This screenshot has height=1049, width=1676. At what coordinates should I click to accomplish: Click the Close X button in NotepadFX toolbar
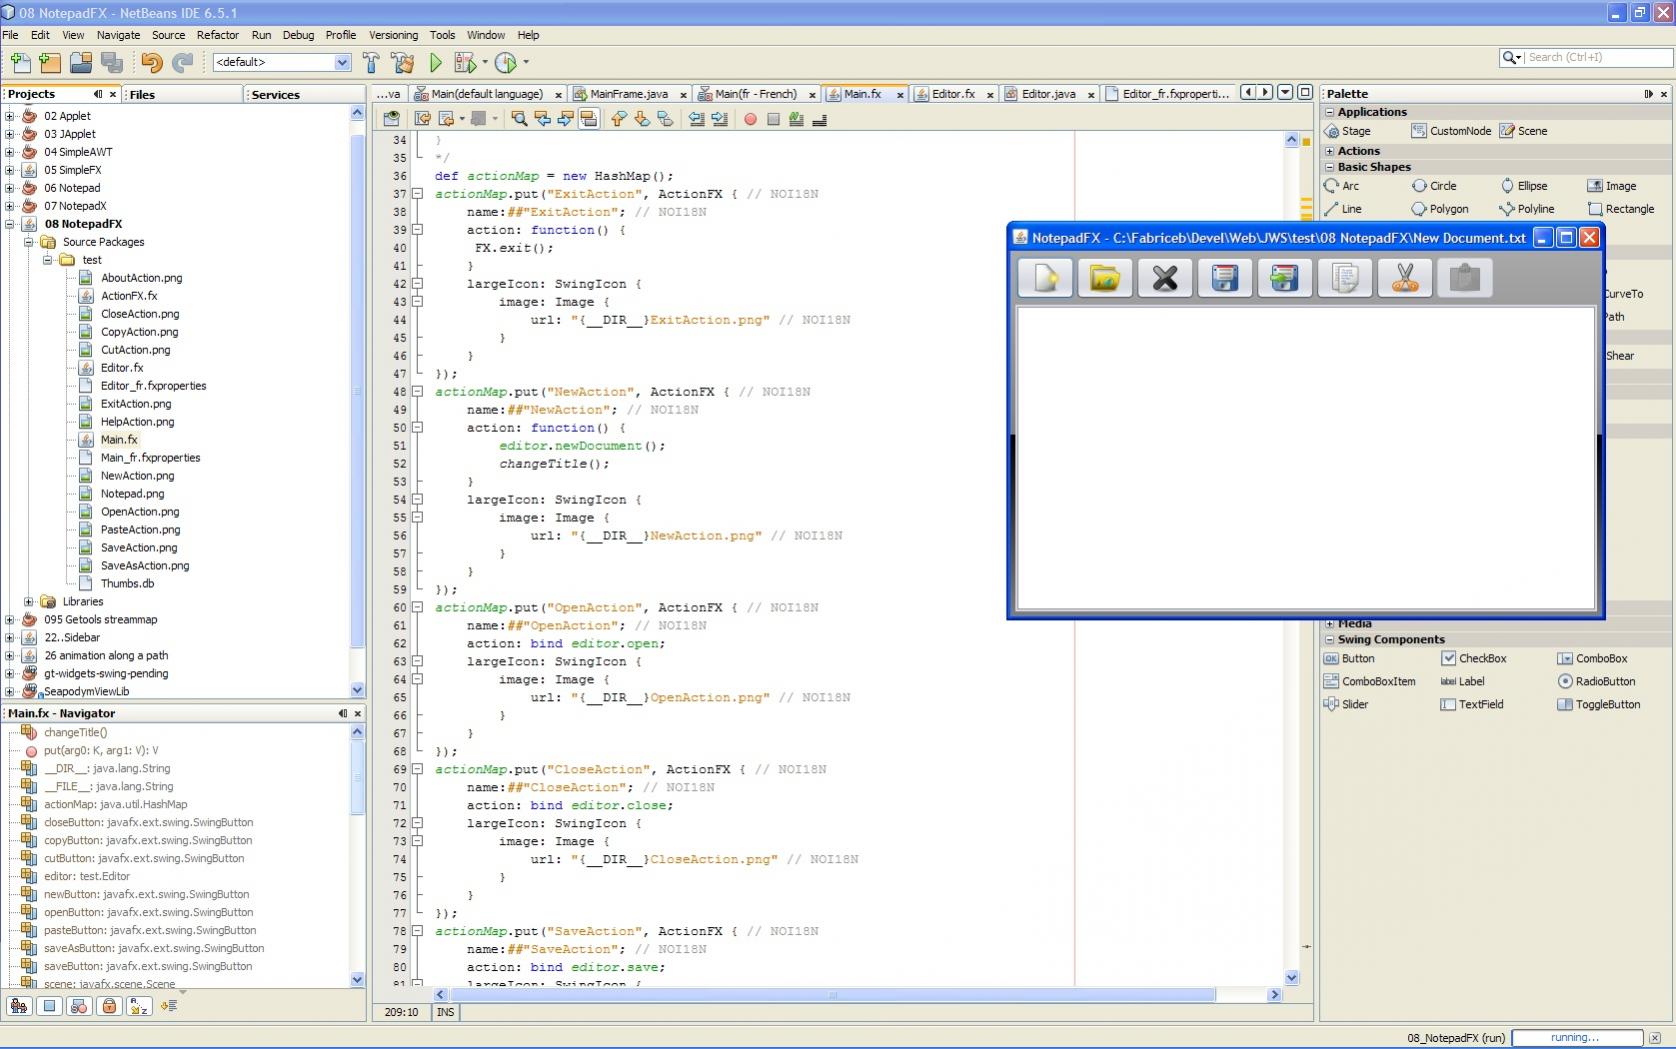1165,278
